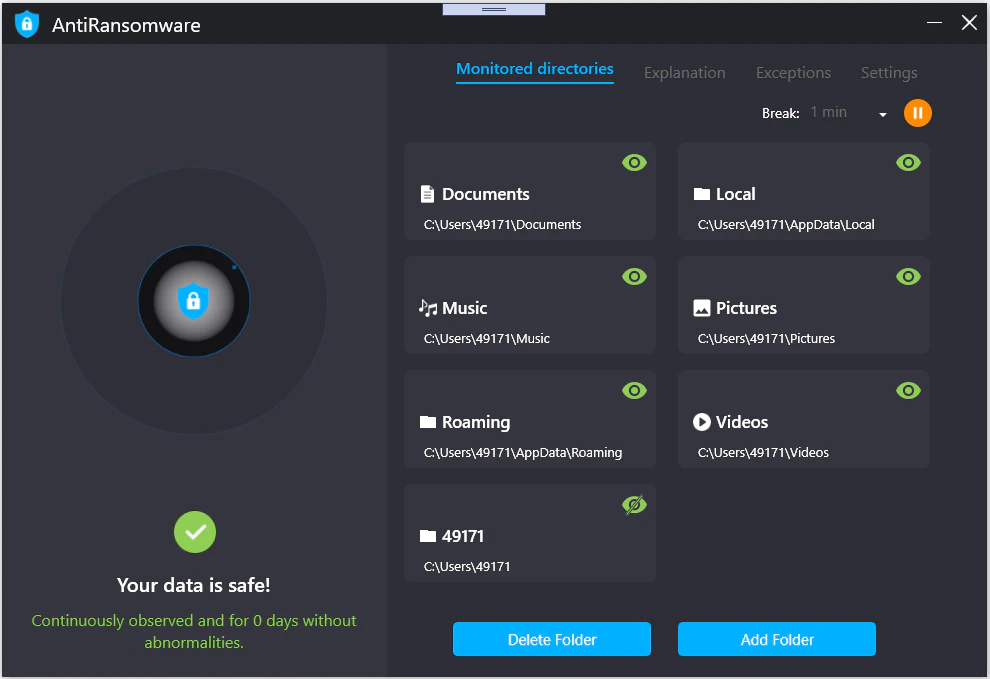Click the Videos play icon
Viewport: 990px width, 679px height.
tap(701, 422)
